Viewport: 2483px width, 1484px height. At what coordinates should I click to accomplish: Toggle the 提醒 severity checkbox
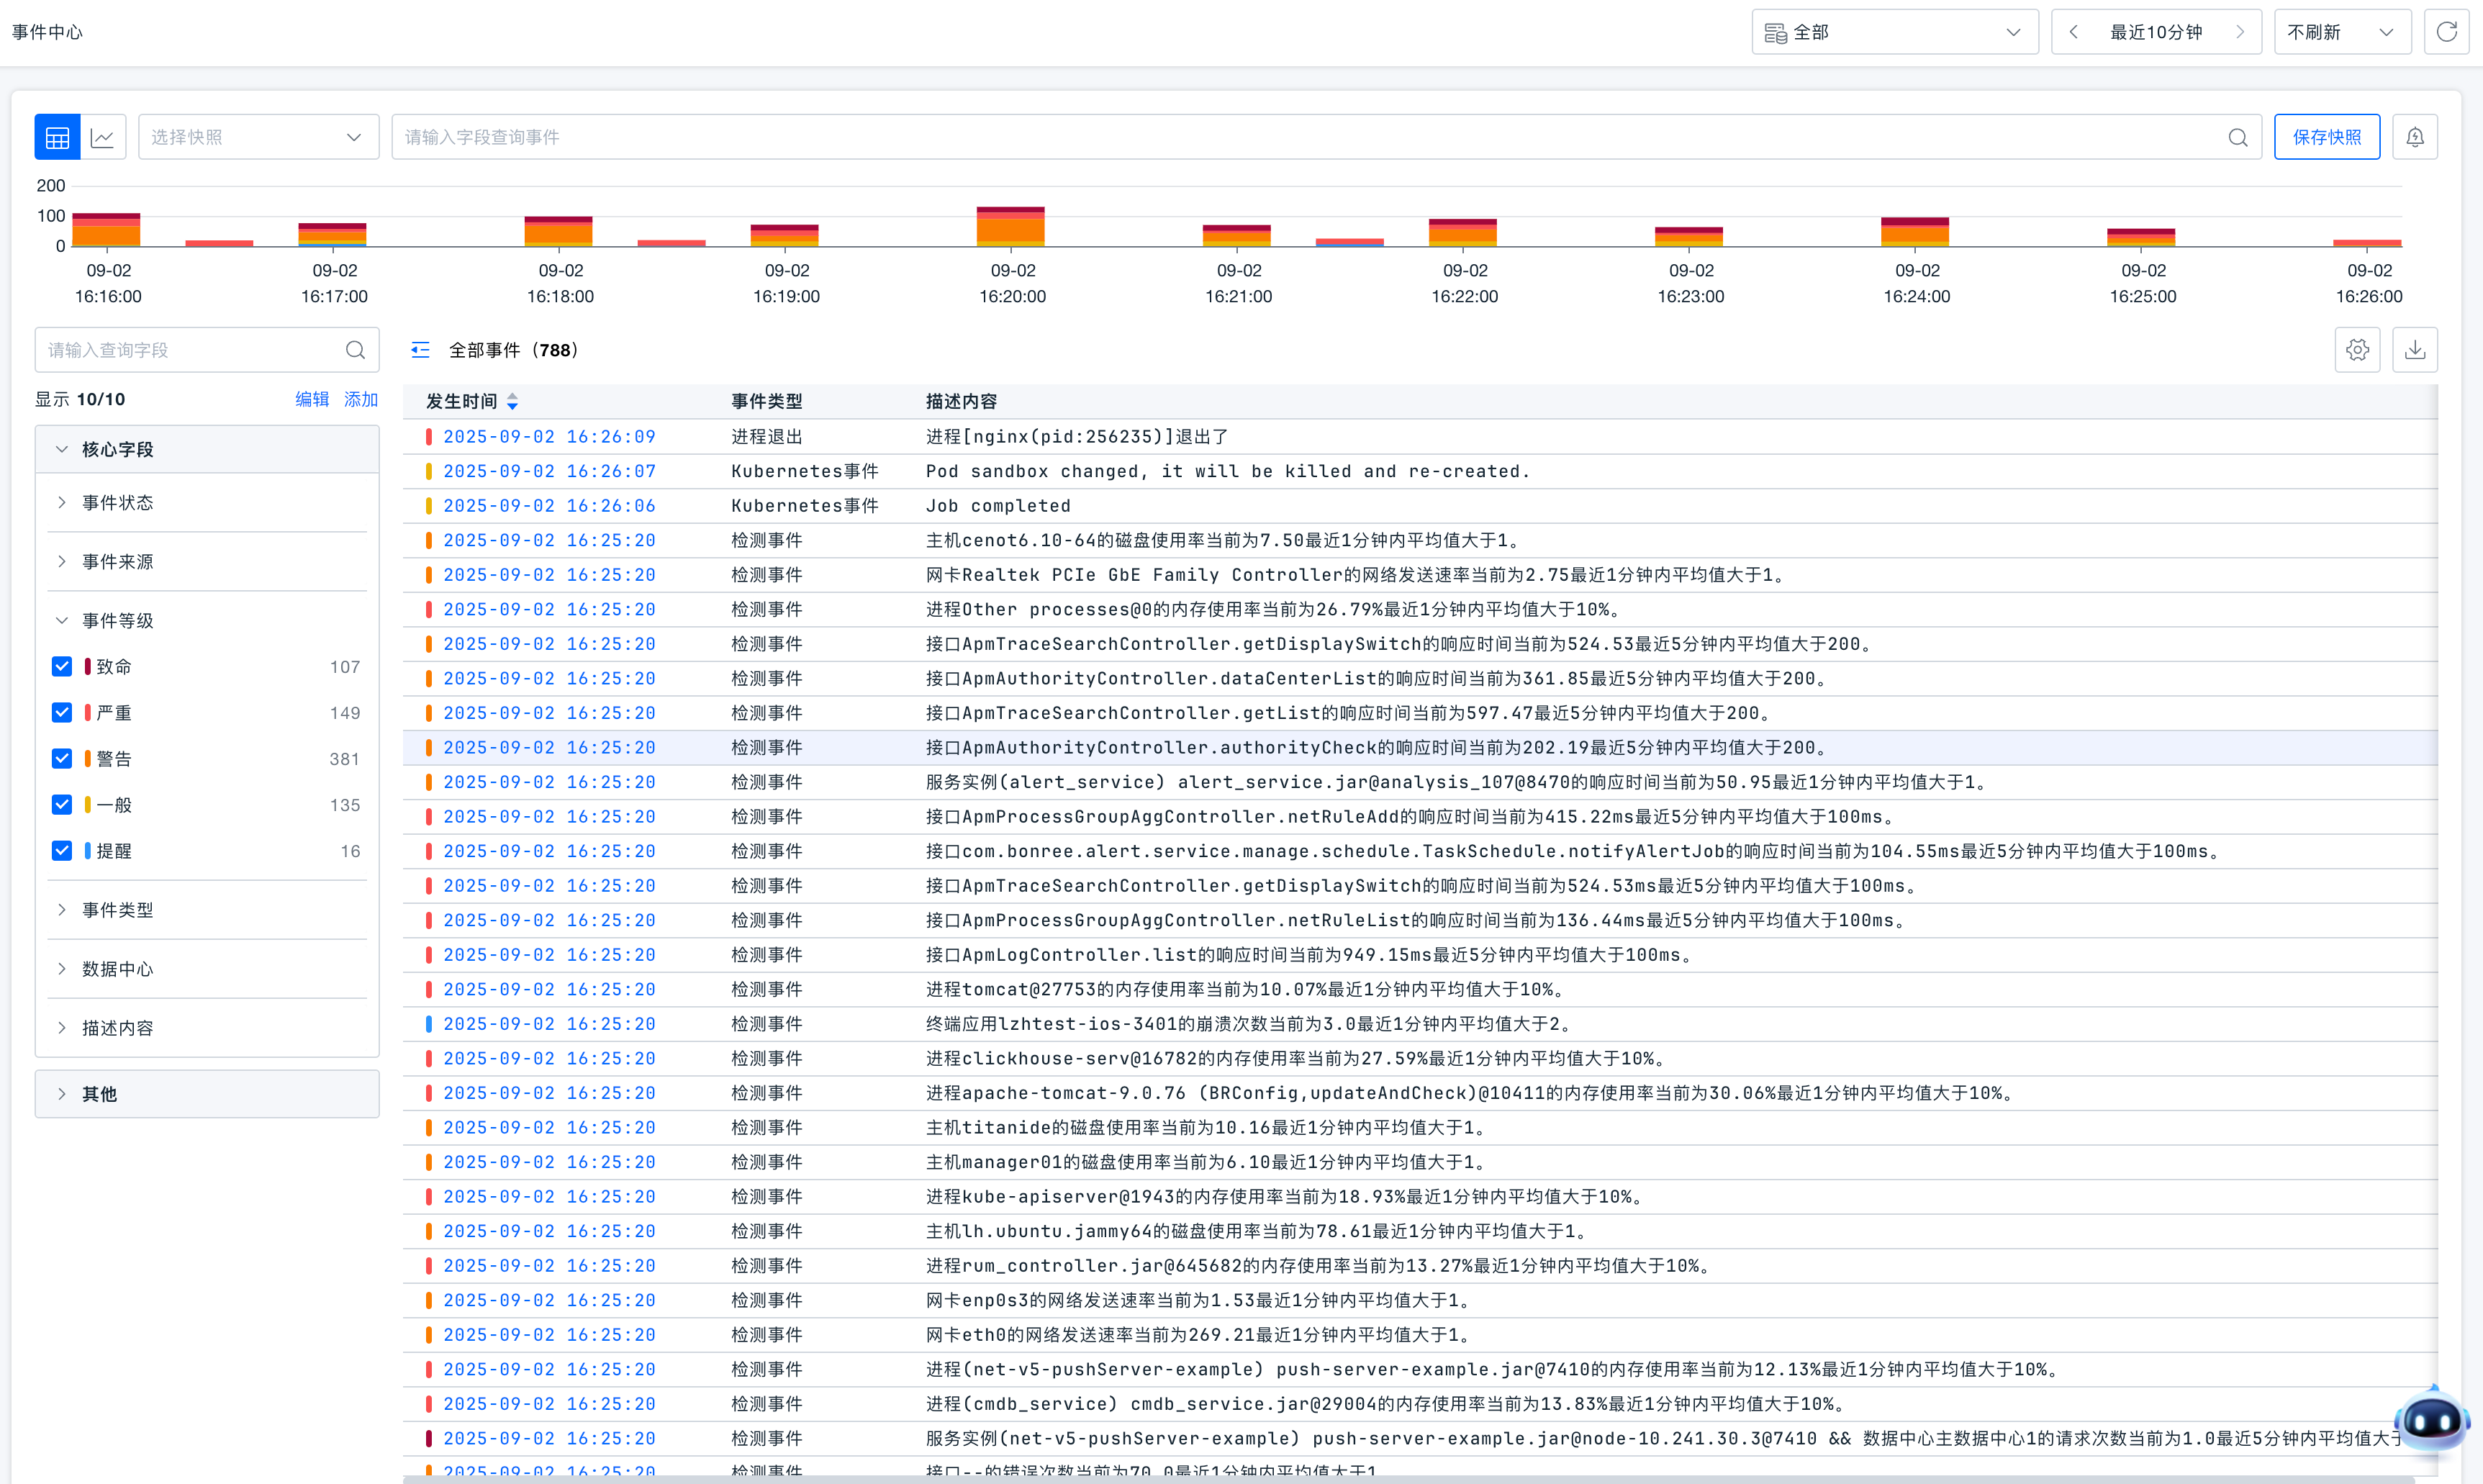(62, 851)
